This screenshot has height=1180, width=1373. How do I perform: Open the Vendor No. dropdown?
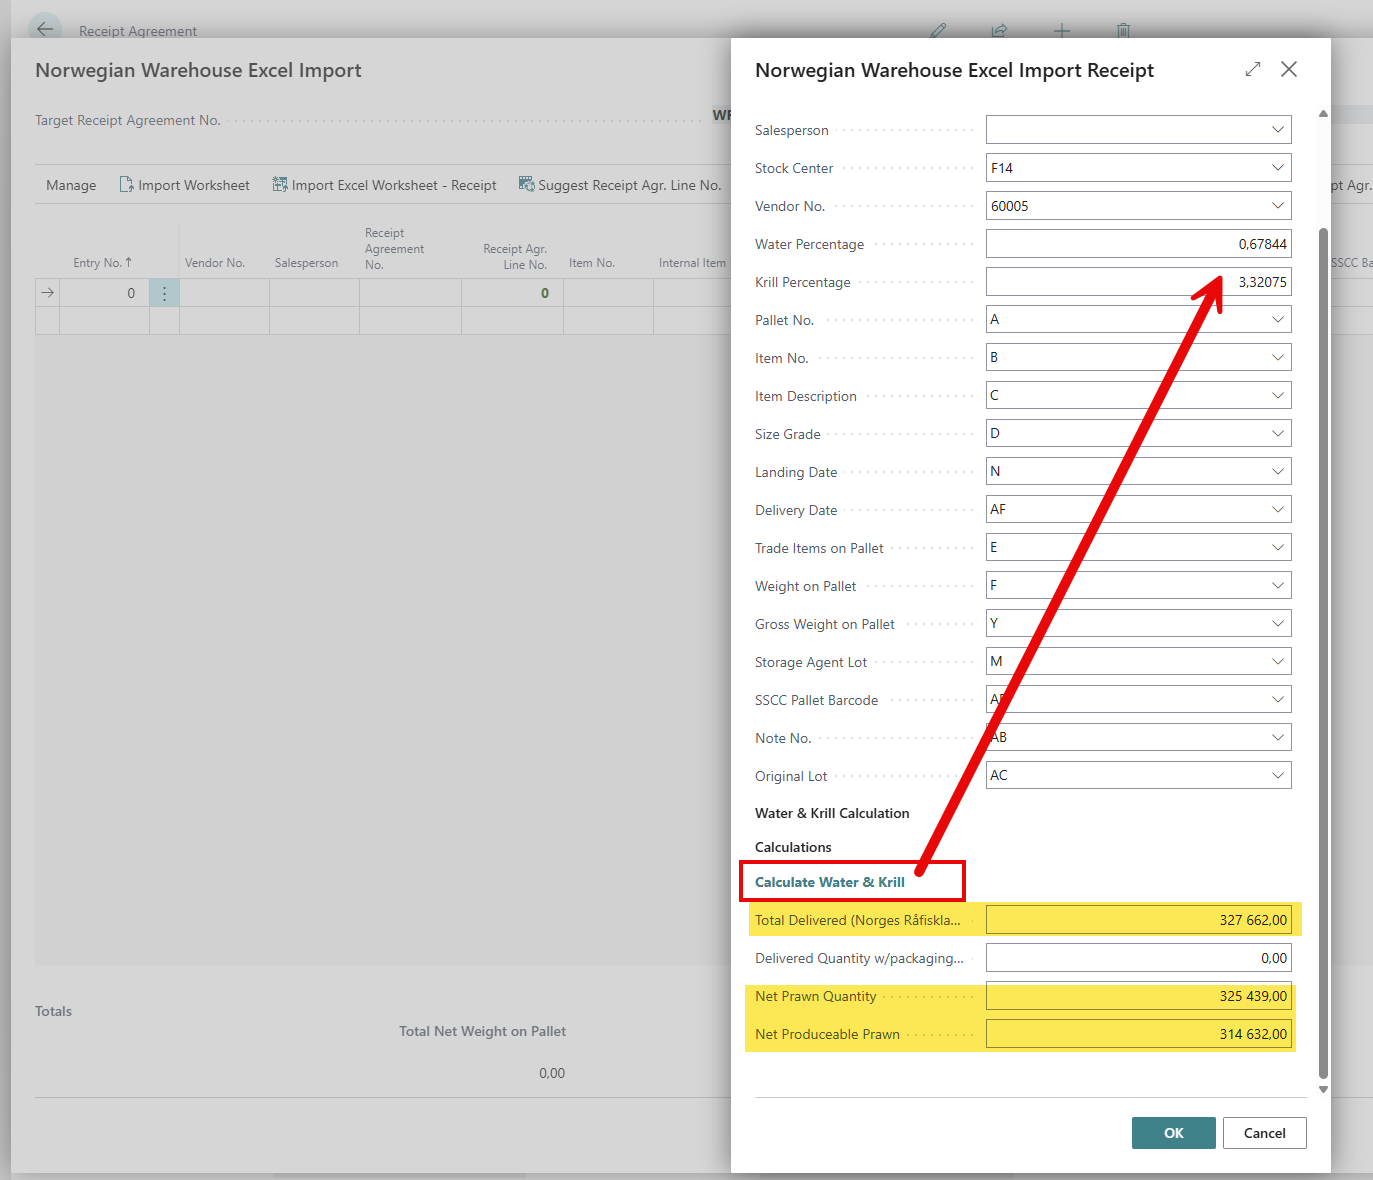click(x=1277, y=206)
